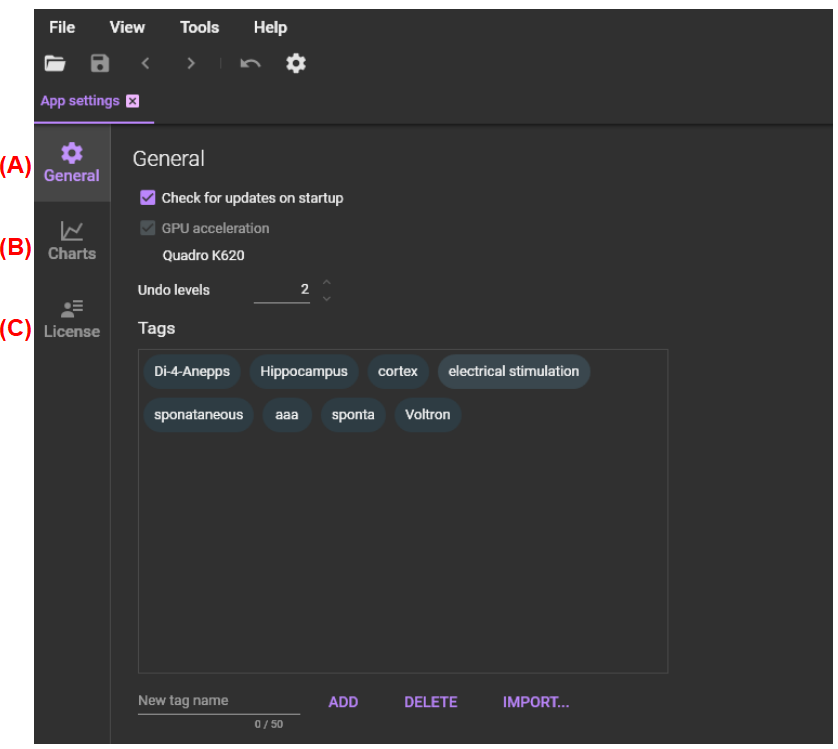The height and width of the screenshot is (749, 838).
Task: Click the forward arrow navigation icon
Action: point(191,64)
